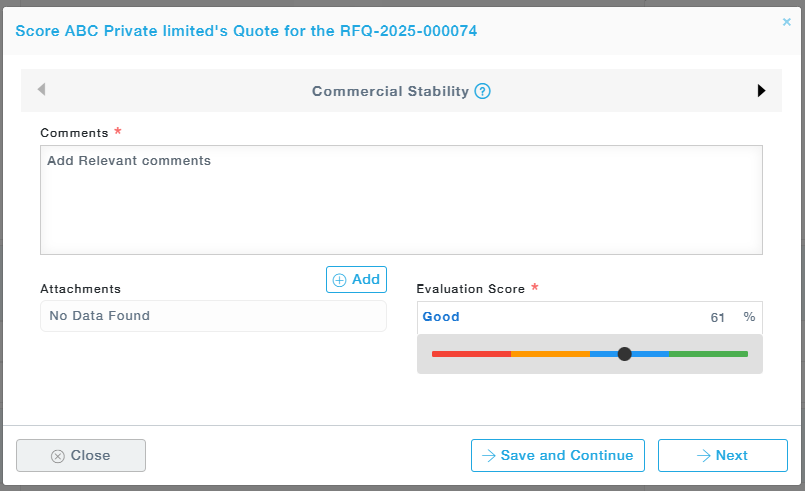This screenshot has height=491, width=805.
Task: Click the 'Good' rating label
Action: pyautogui.click(x=441, y=317)
